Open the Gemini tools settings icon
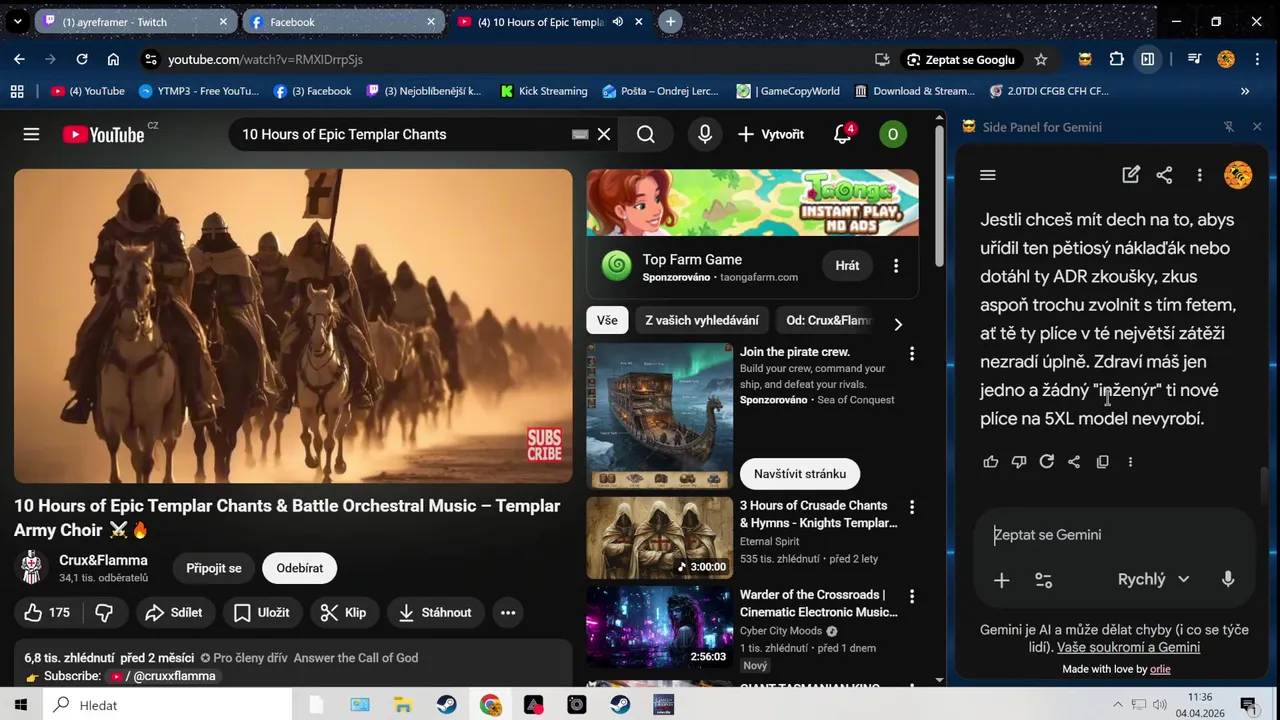 [1043, 580]
